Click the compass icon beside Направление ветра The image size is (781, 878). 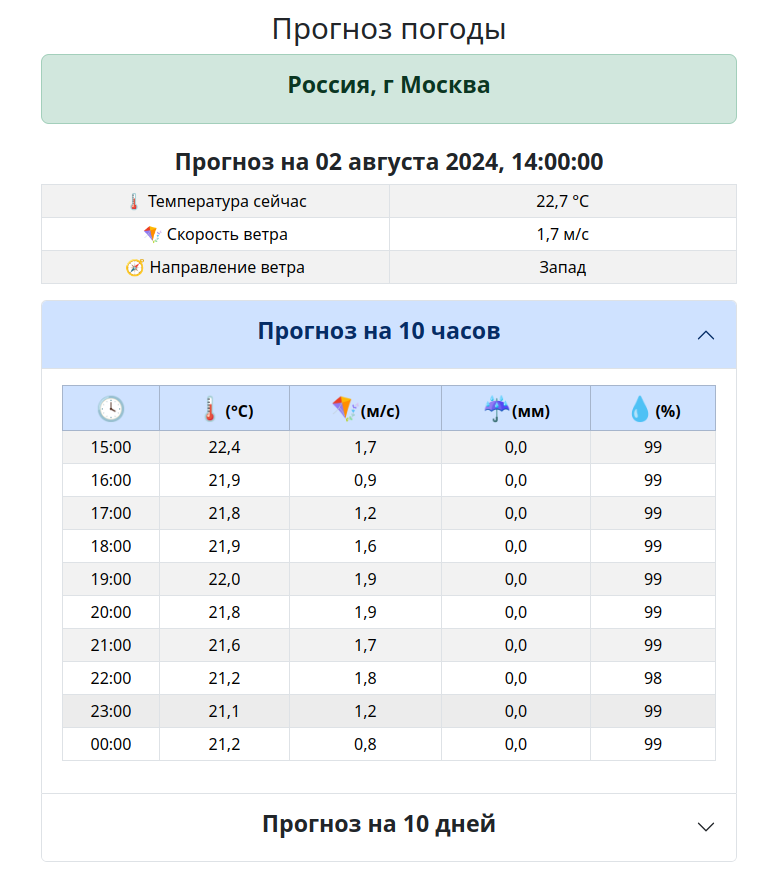pyautogui.click(x=134, y=268)
